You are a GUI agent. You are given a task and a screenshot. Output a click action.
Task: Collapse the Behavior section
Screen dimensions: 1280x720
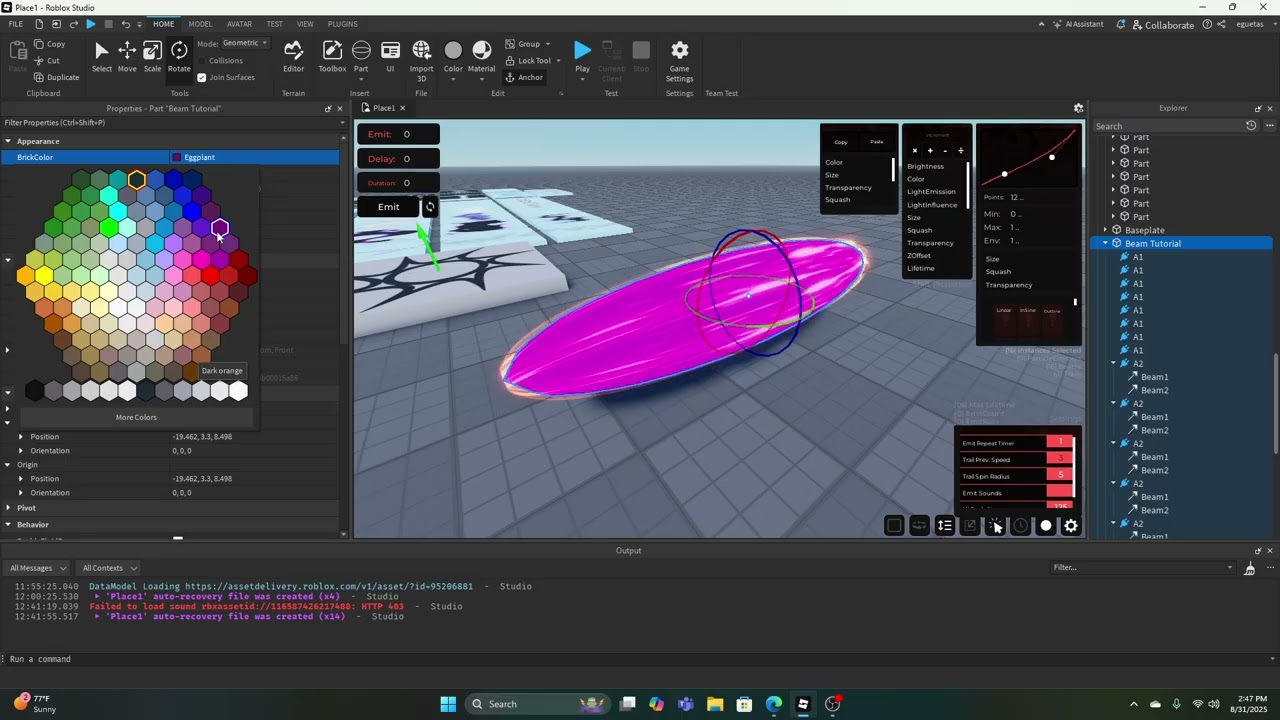point(8,524)
